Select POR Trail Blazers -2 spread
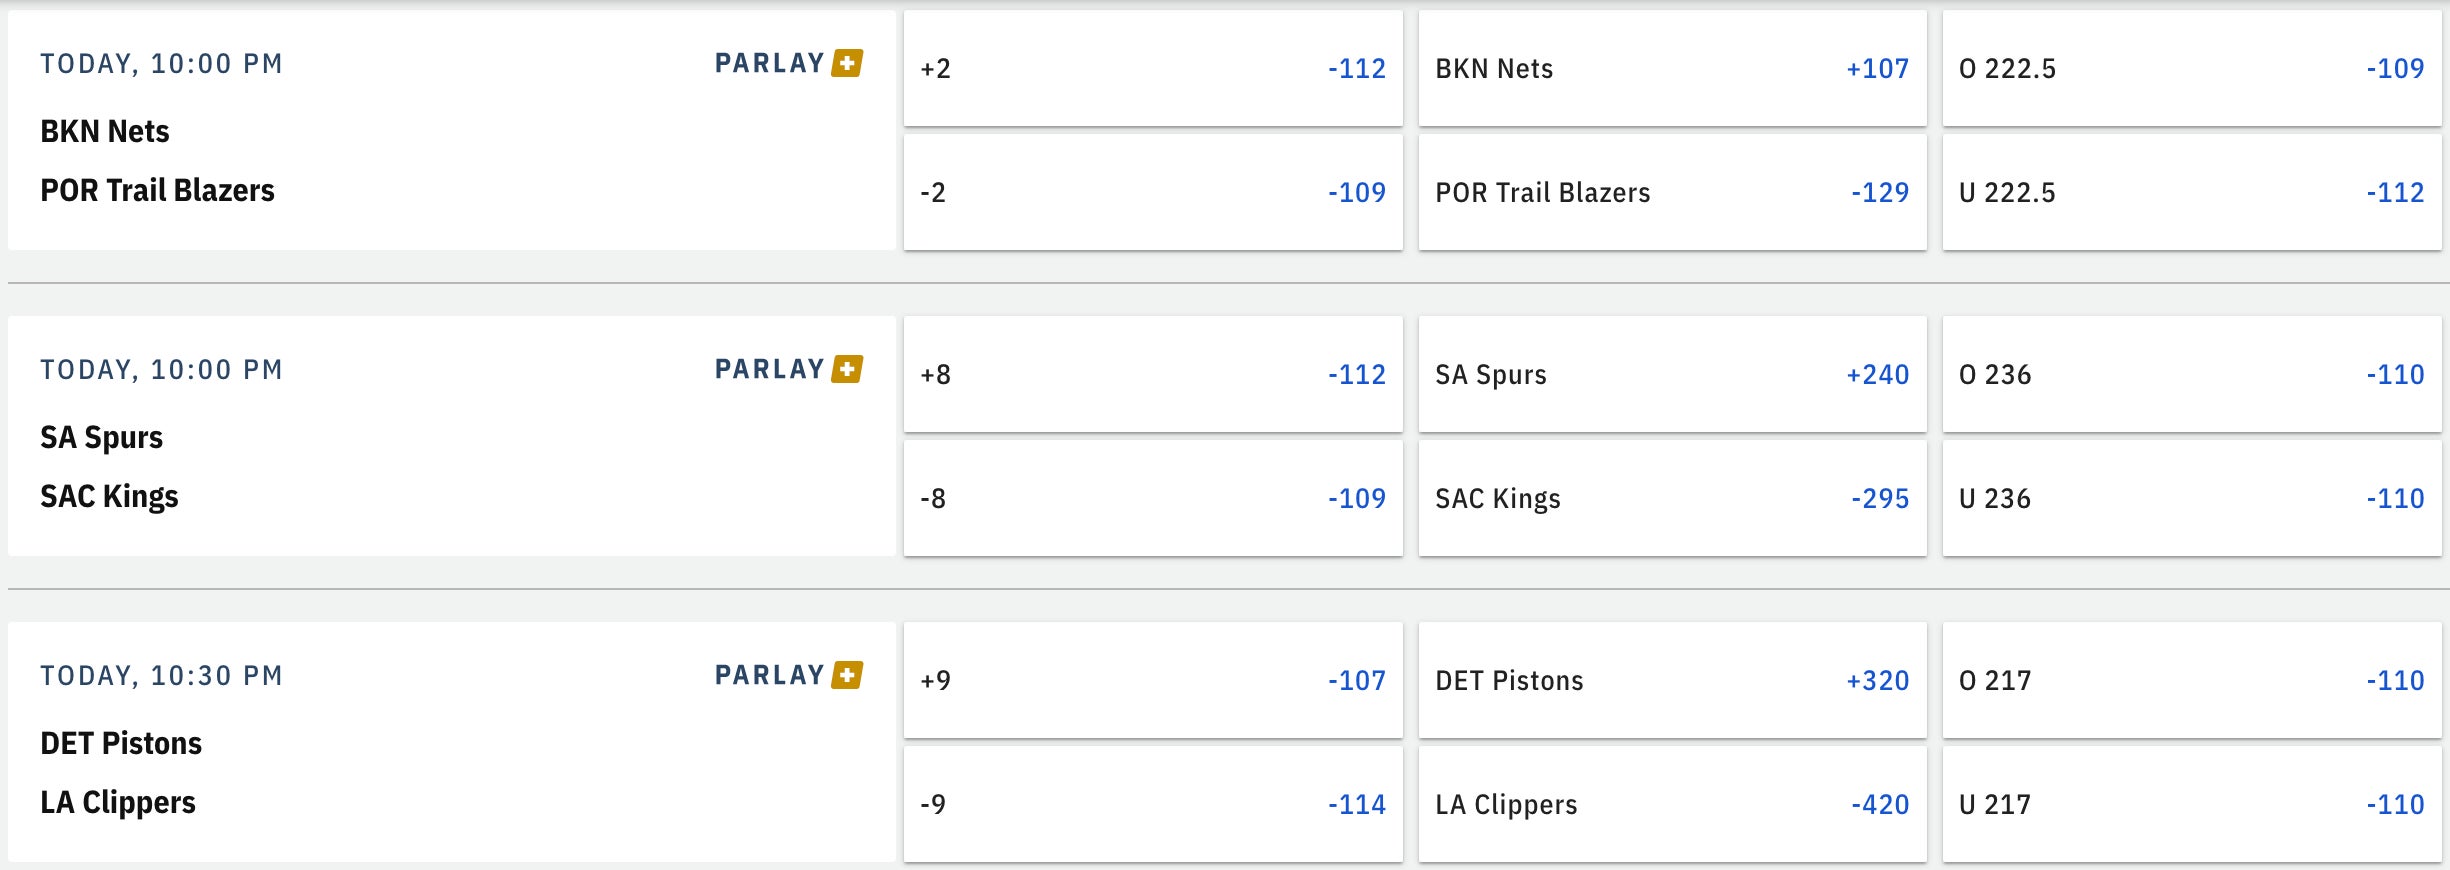 click(x=1152, y=192)
